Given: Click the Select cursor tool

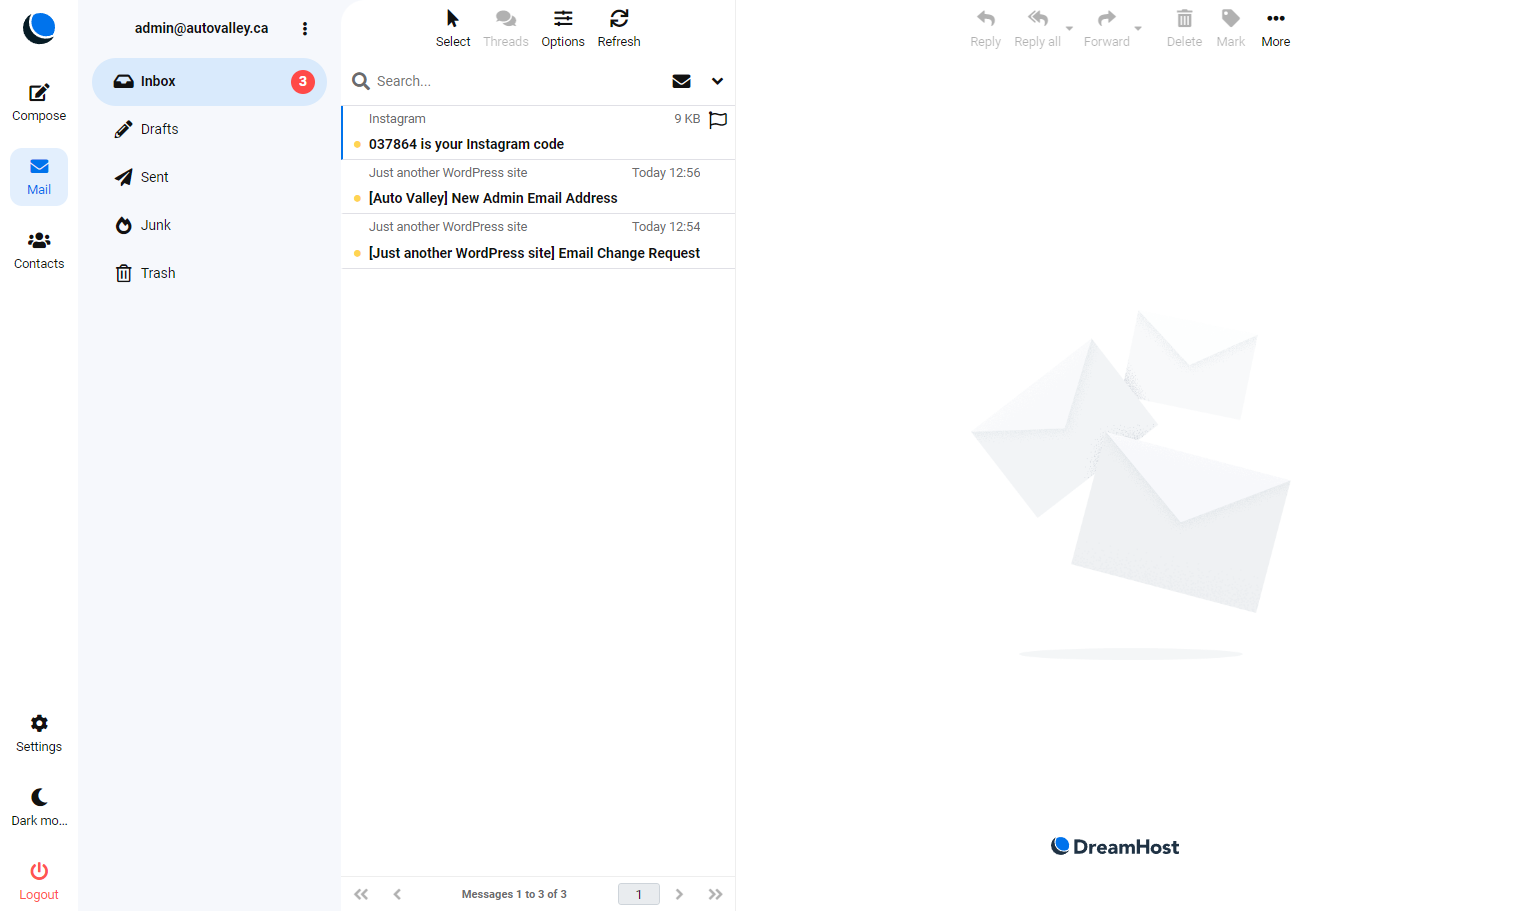Looking at the screenshot, I should coord(453,29).
